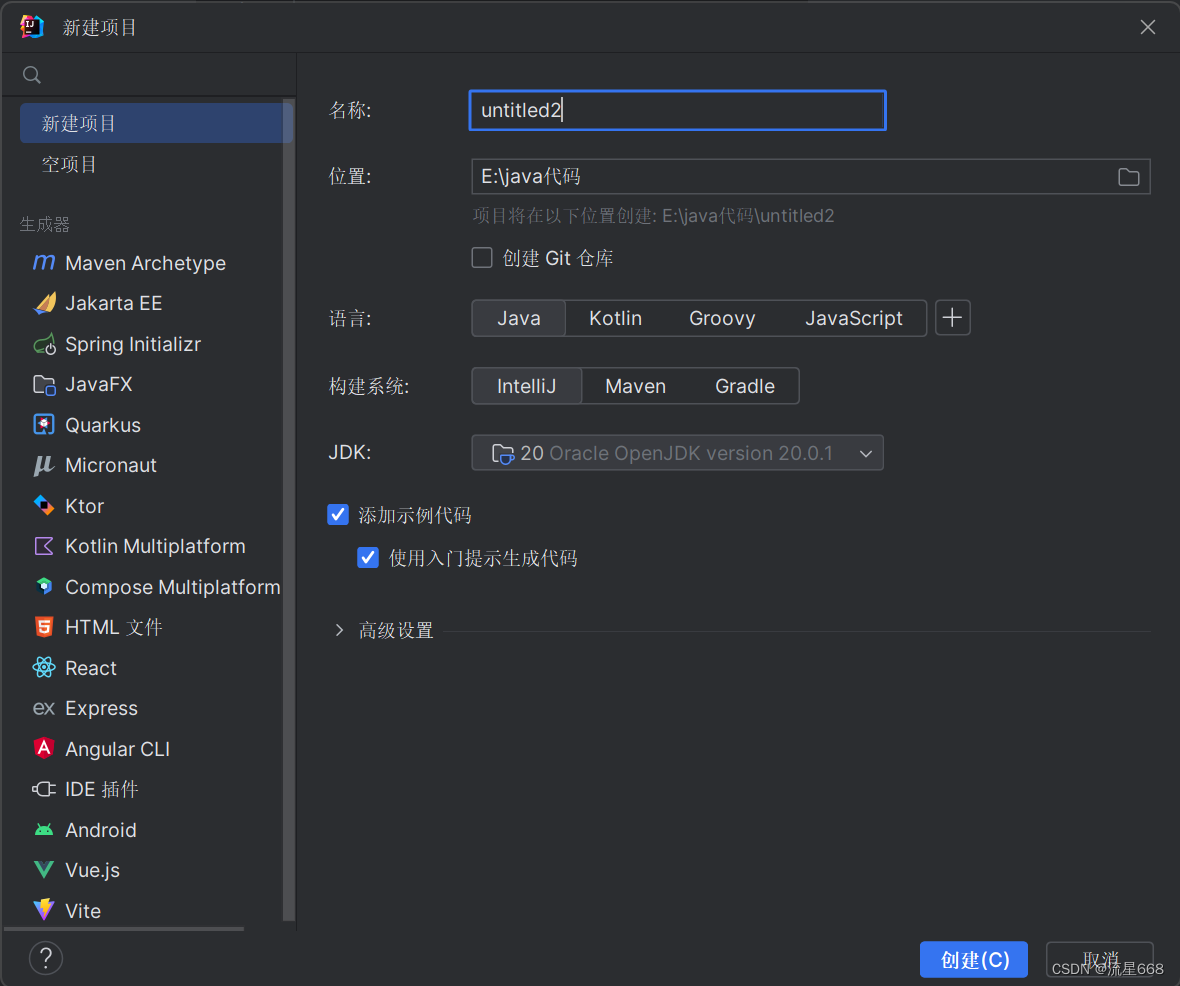Screen dimensions: 1180x986
Task: Click the plus to add another language
Action: 952,317
